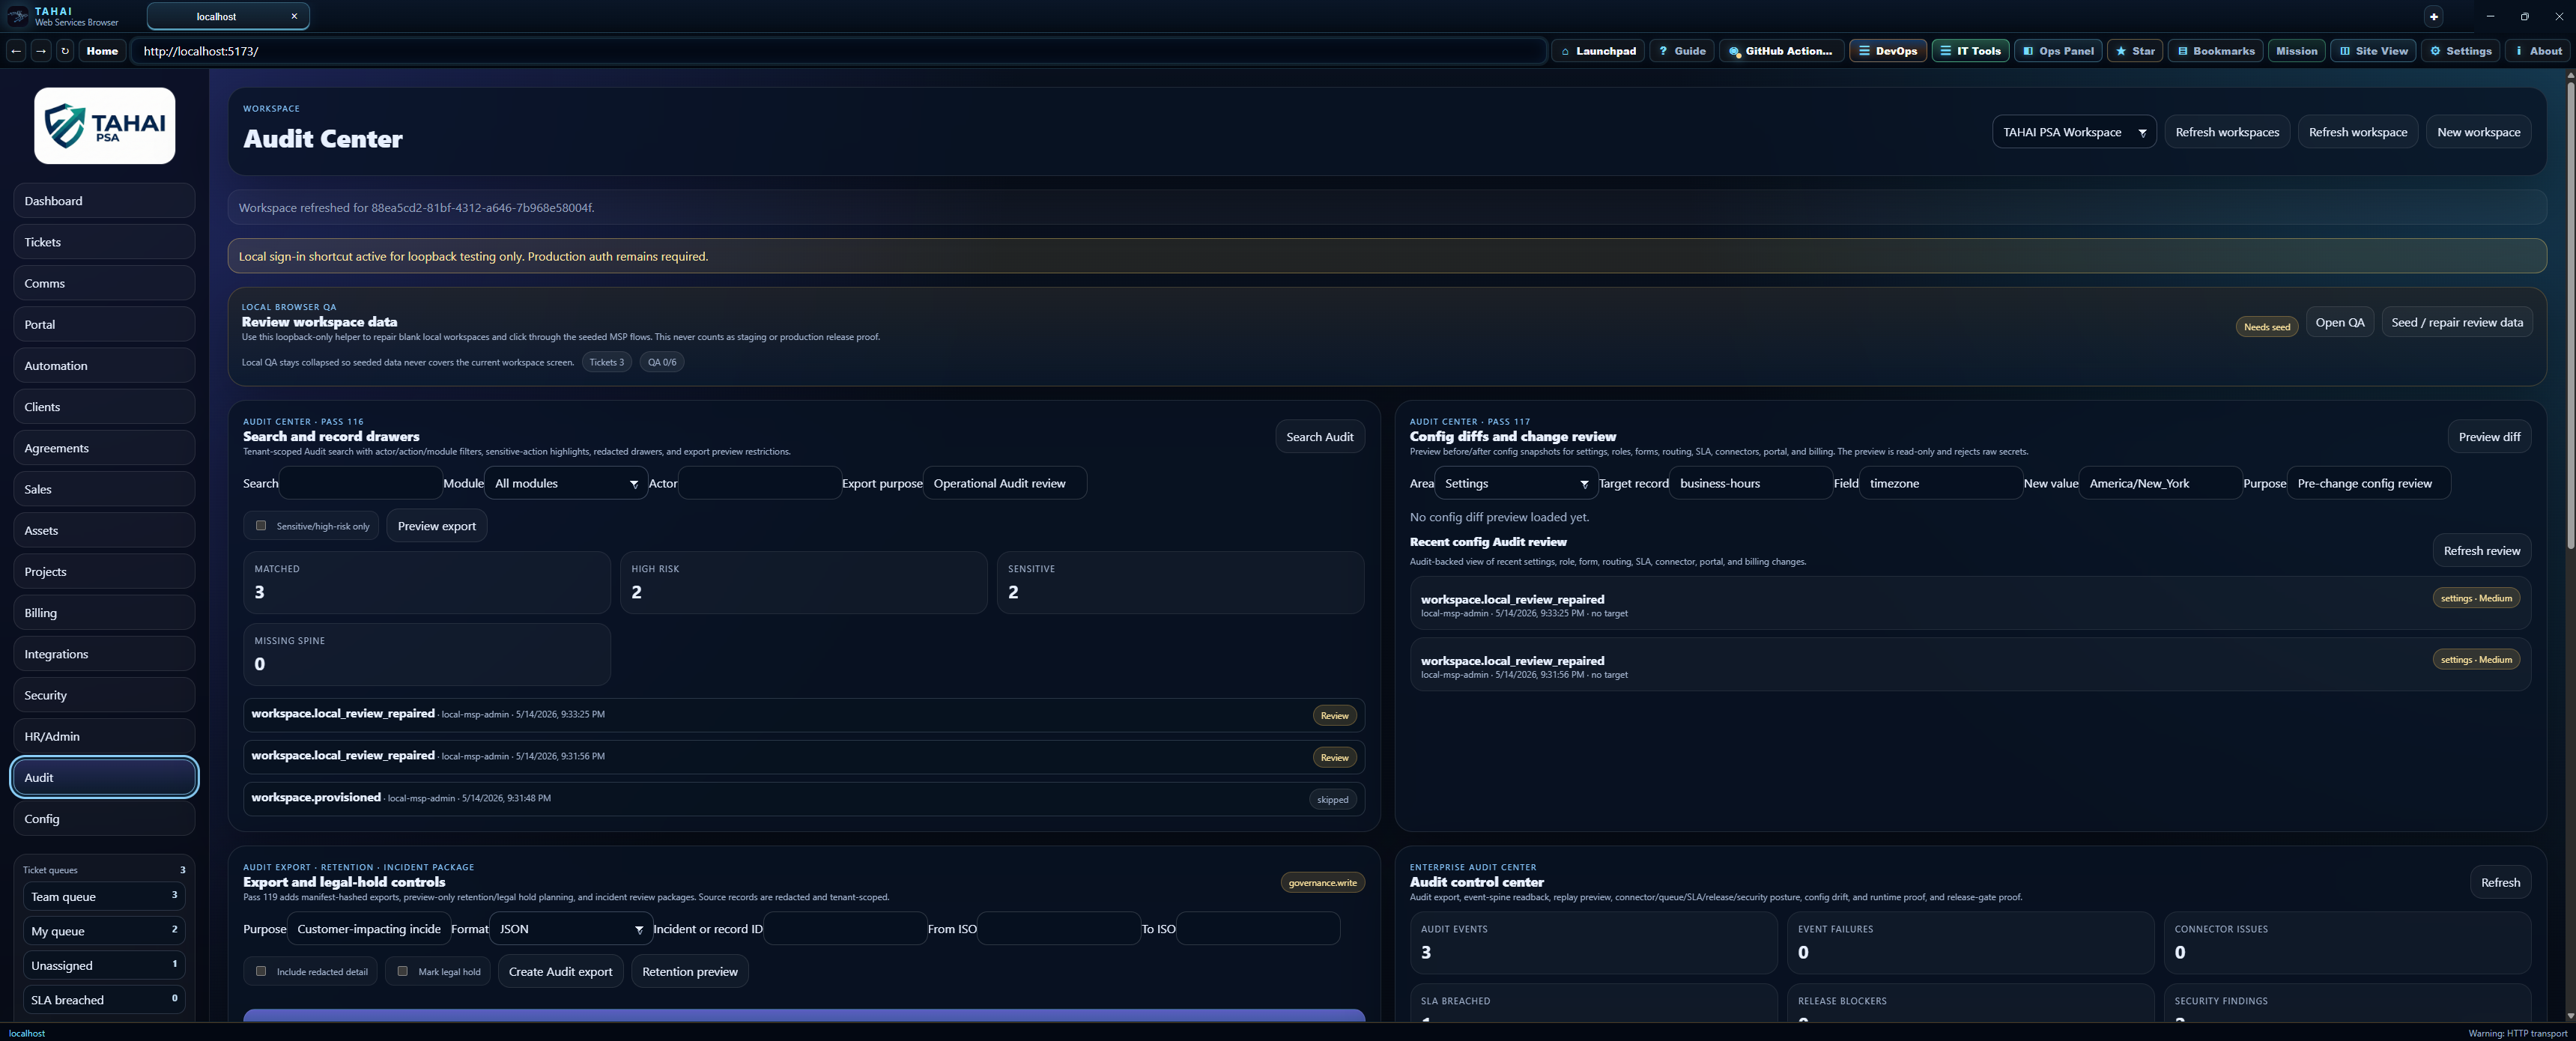Toggle the Ops Panel button
The height and width of the screenshot is (1041, 2576).
[x=2058, y=51]
